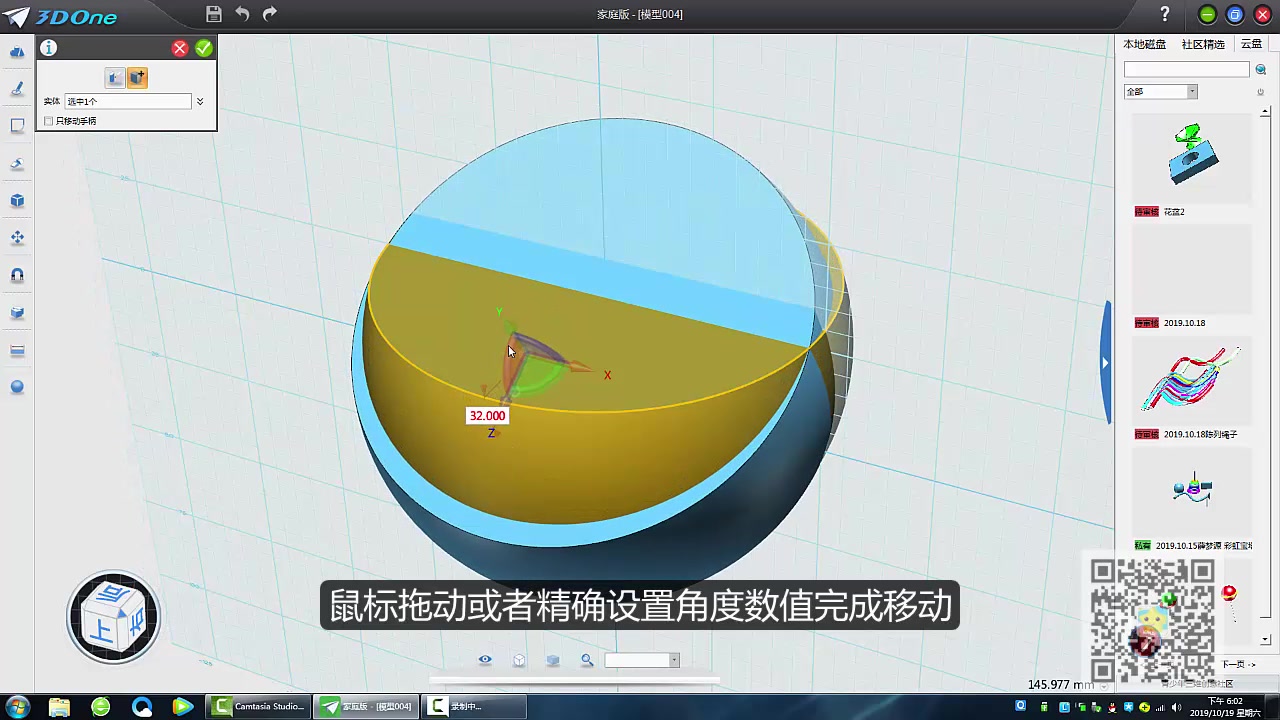Open the 2019.10.18阵列绳子 model thumbnail
1280x720 pixels.
pyautogui.click(x=1191, y=382)
